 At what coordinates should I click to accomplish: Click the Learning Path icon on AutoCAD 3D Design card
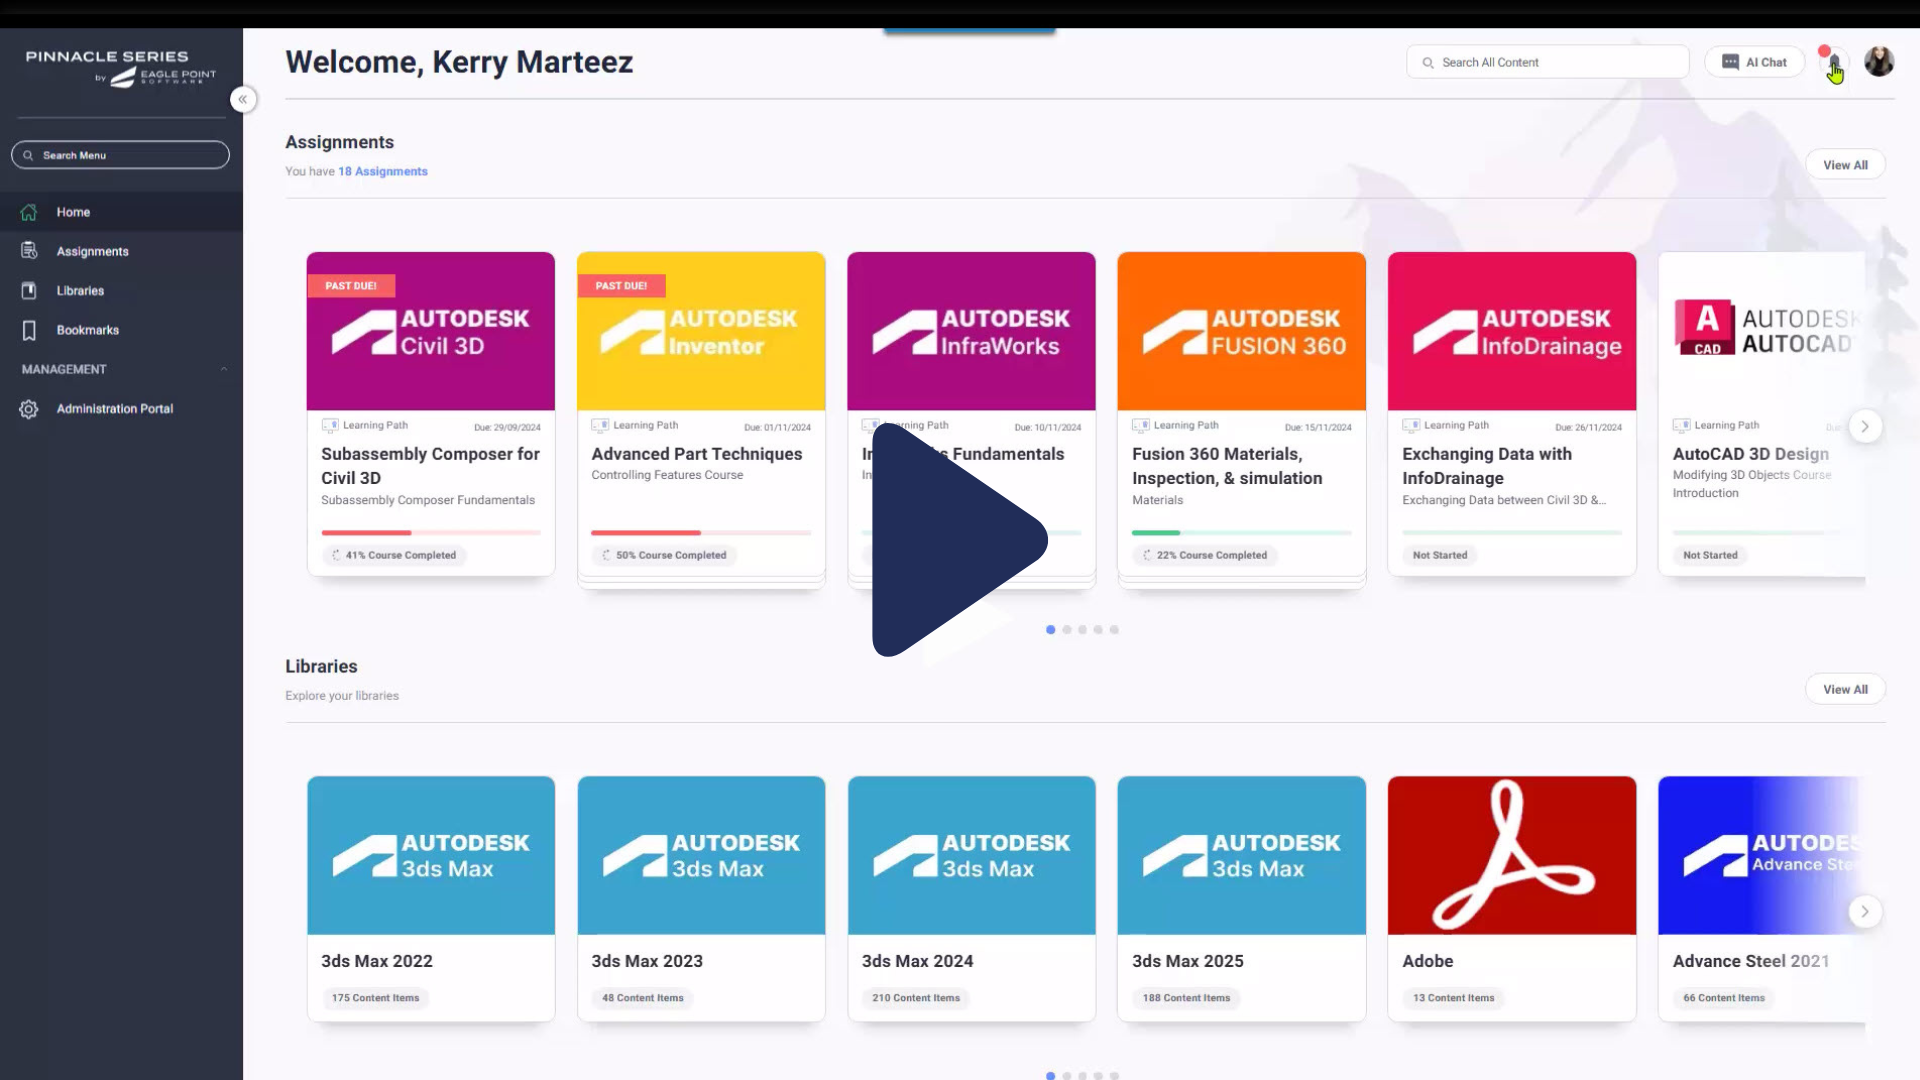1682,426
